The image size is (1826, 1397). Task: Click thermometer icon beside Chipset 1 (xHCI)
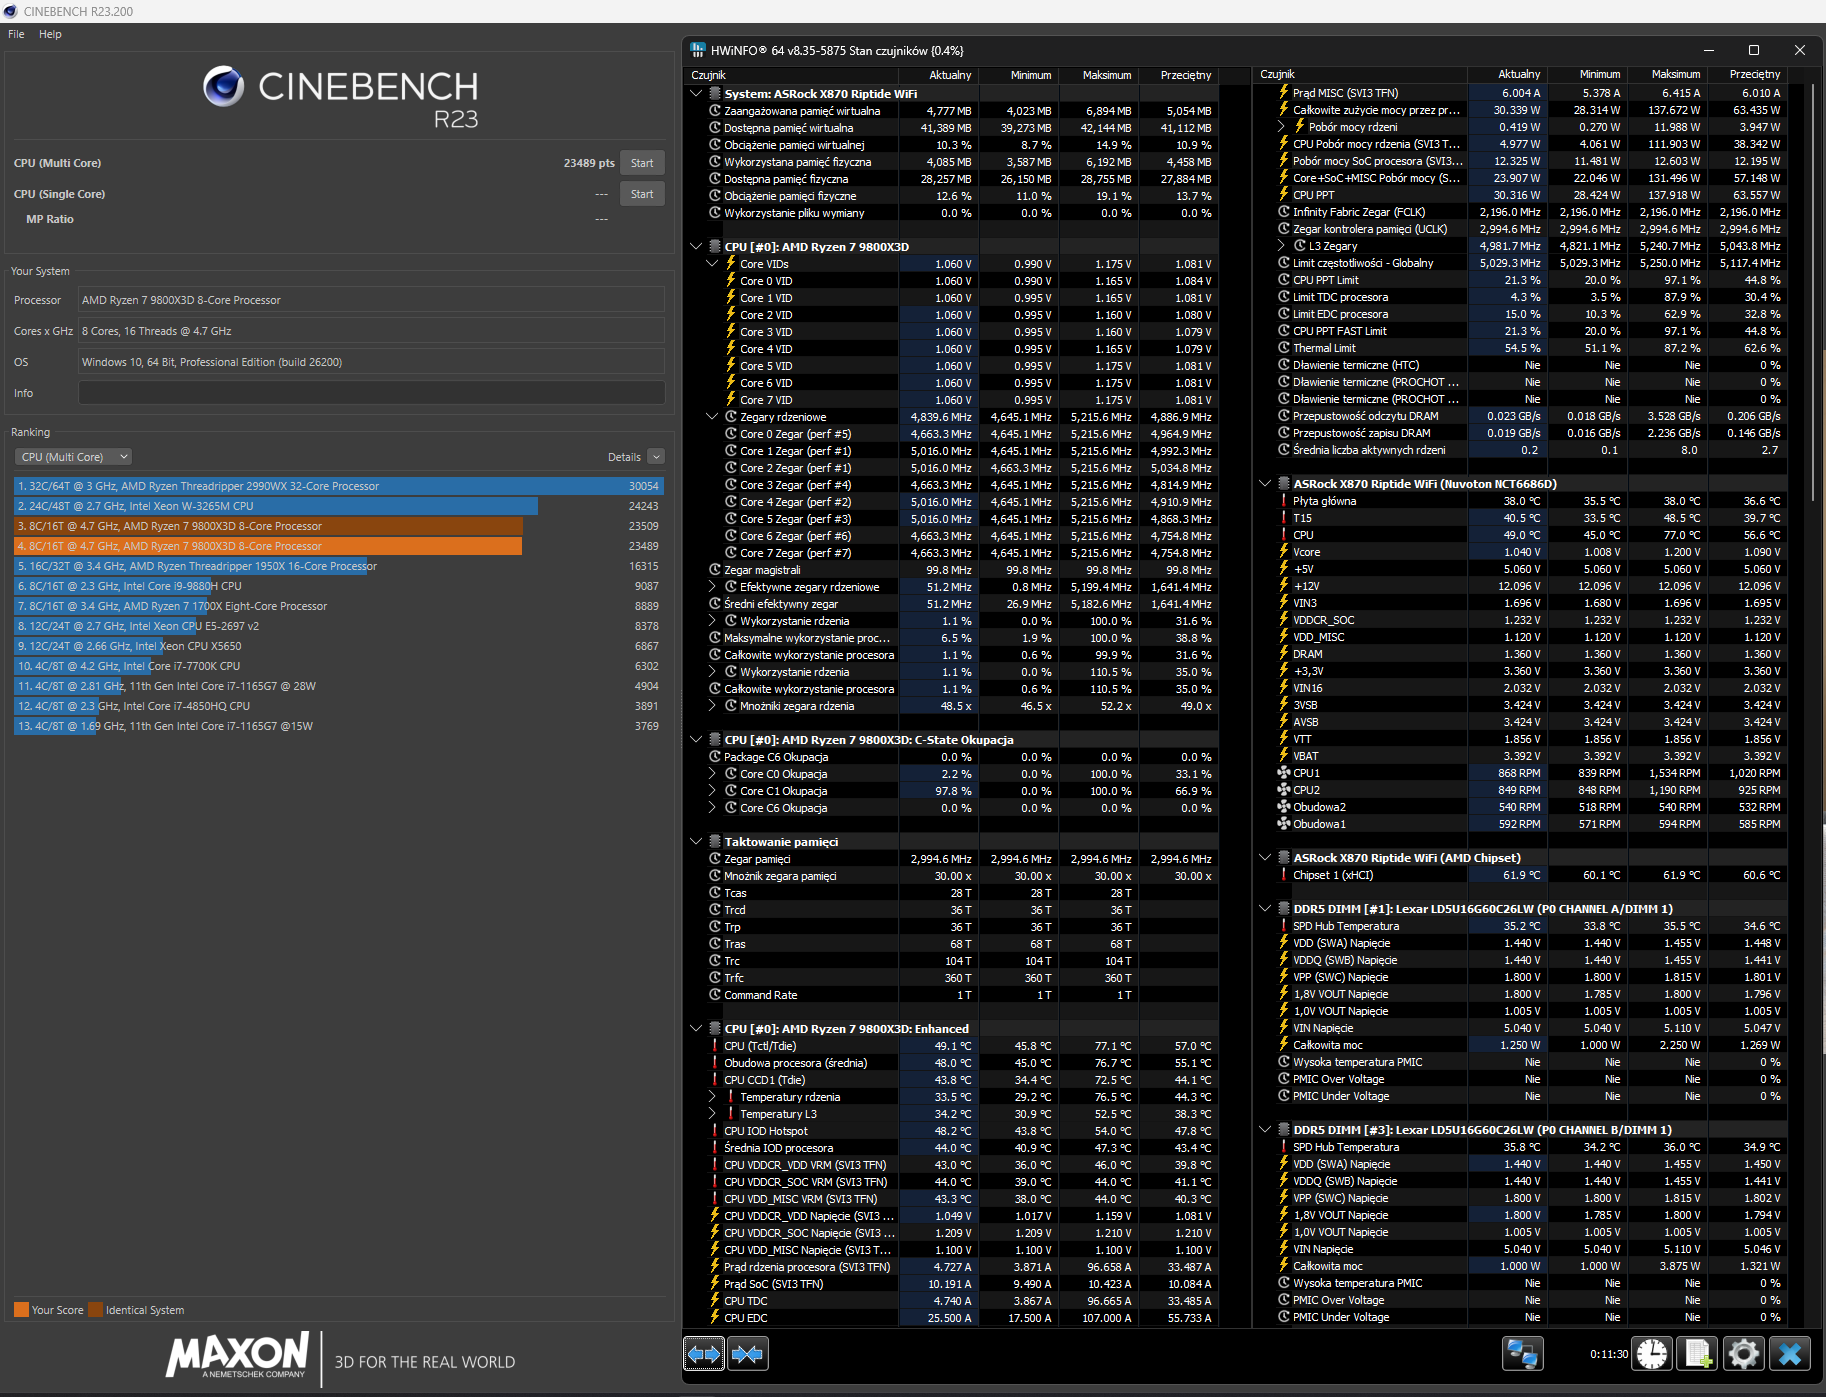click(1284, 875)
